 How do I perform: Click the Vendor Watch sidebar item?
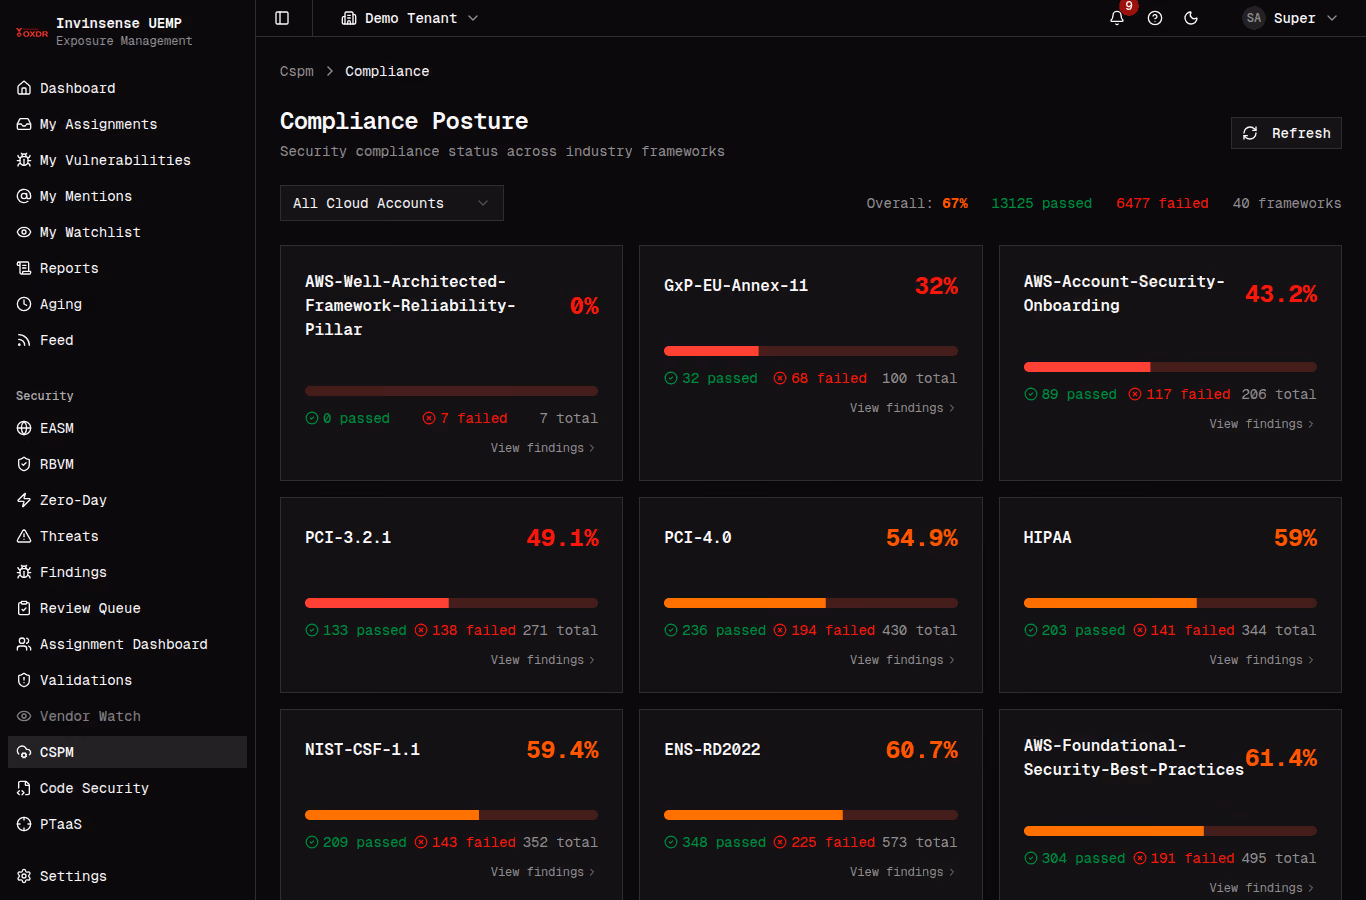pyautogui.click(x=127, y=716)
